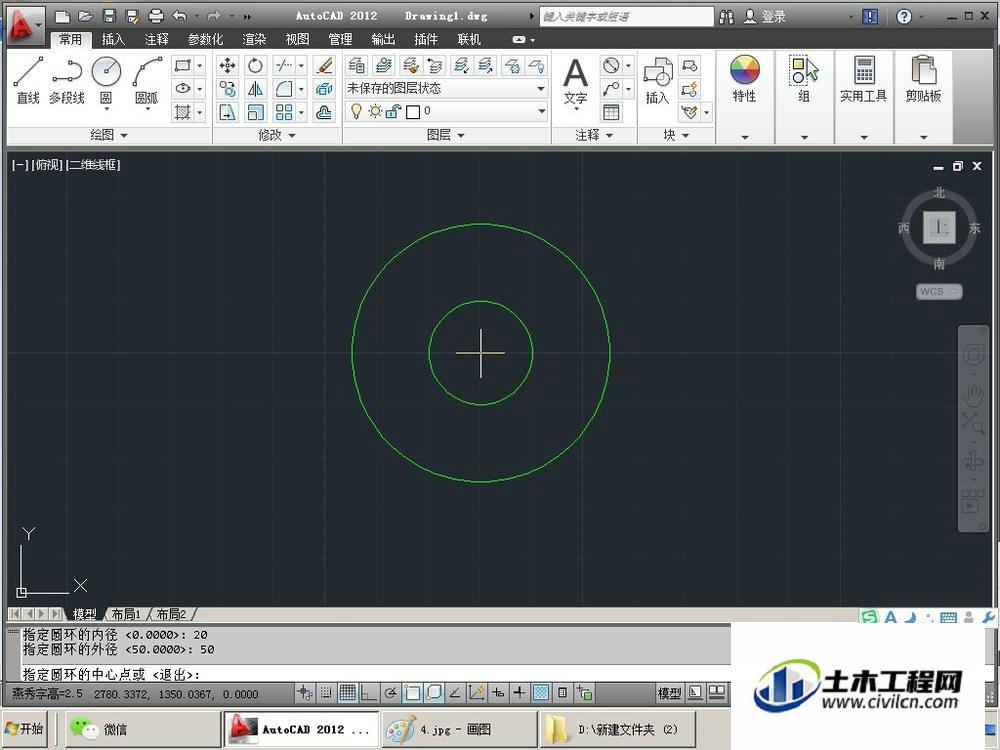This screenshot has width=1000, height=750.
Task: Activate the Trim tool
Action: click(x=283, y=65)
